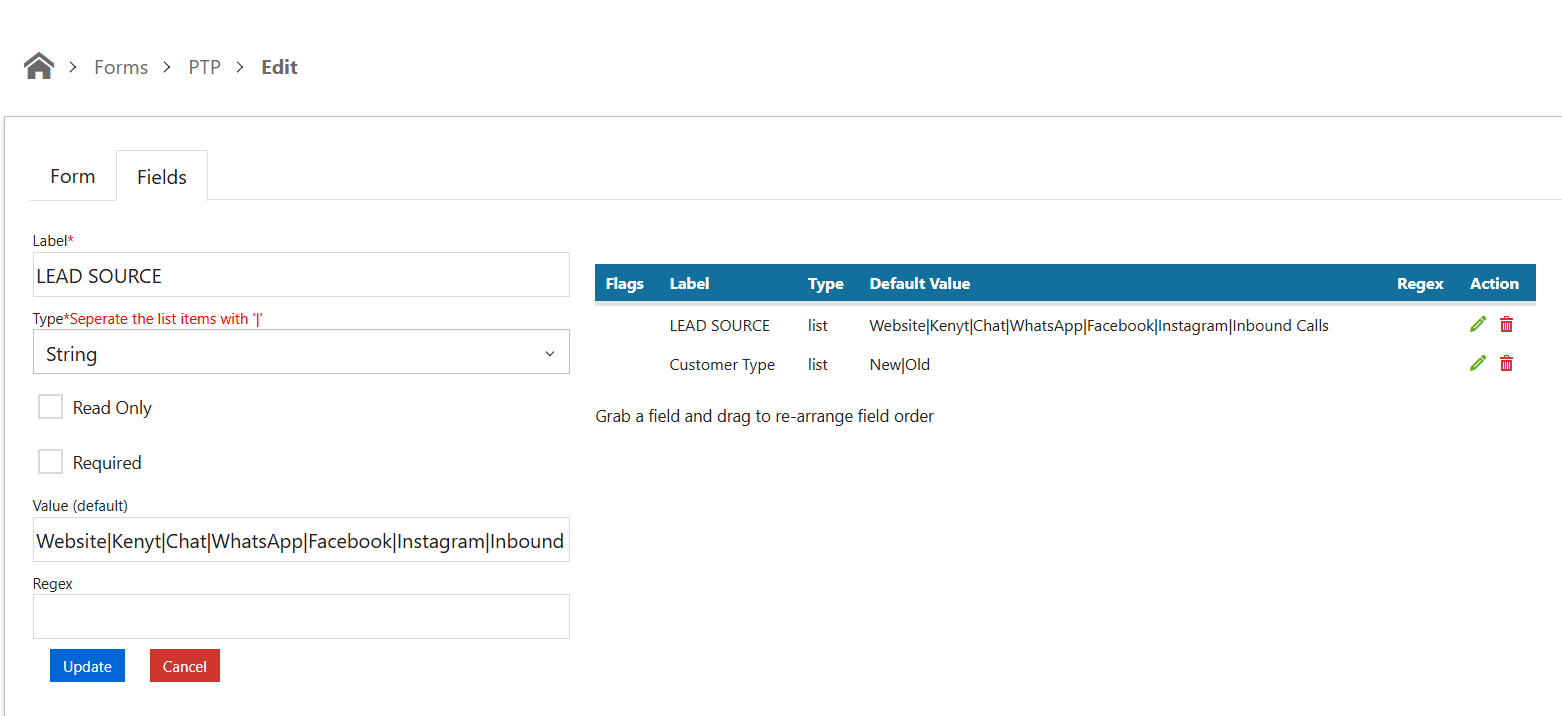Image resolution: width=1562 pixels, height=716 pixels.
Task: Focus the Value (default) input field
Action: click(301, 540)
